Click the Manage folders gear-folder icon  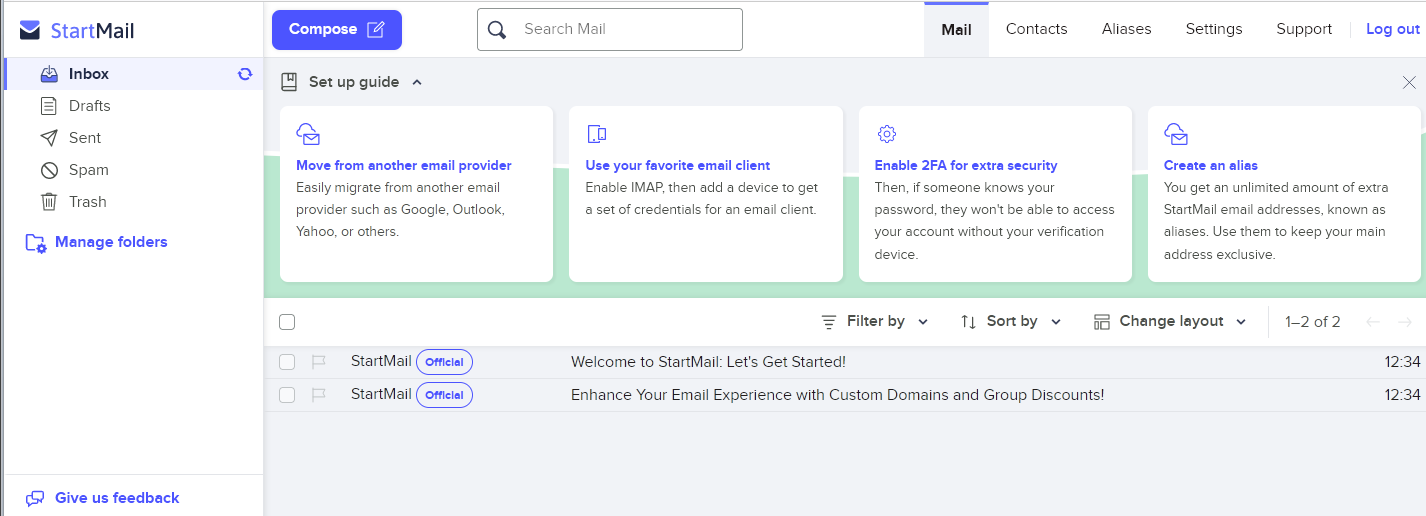tap(36, 242)
